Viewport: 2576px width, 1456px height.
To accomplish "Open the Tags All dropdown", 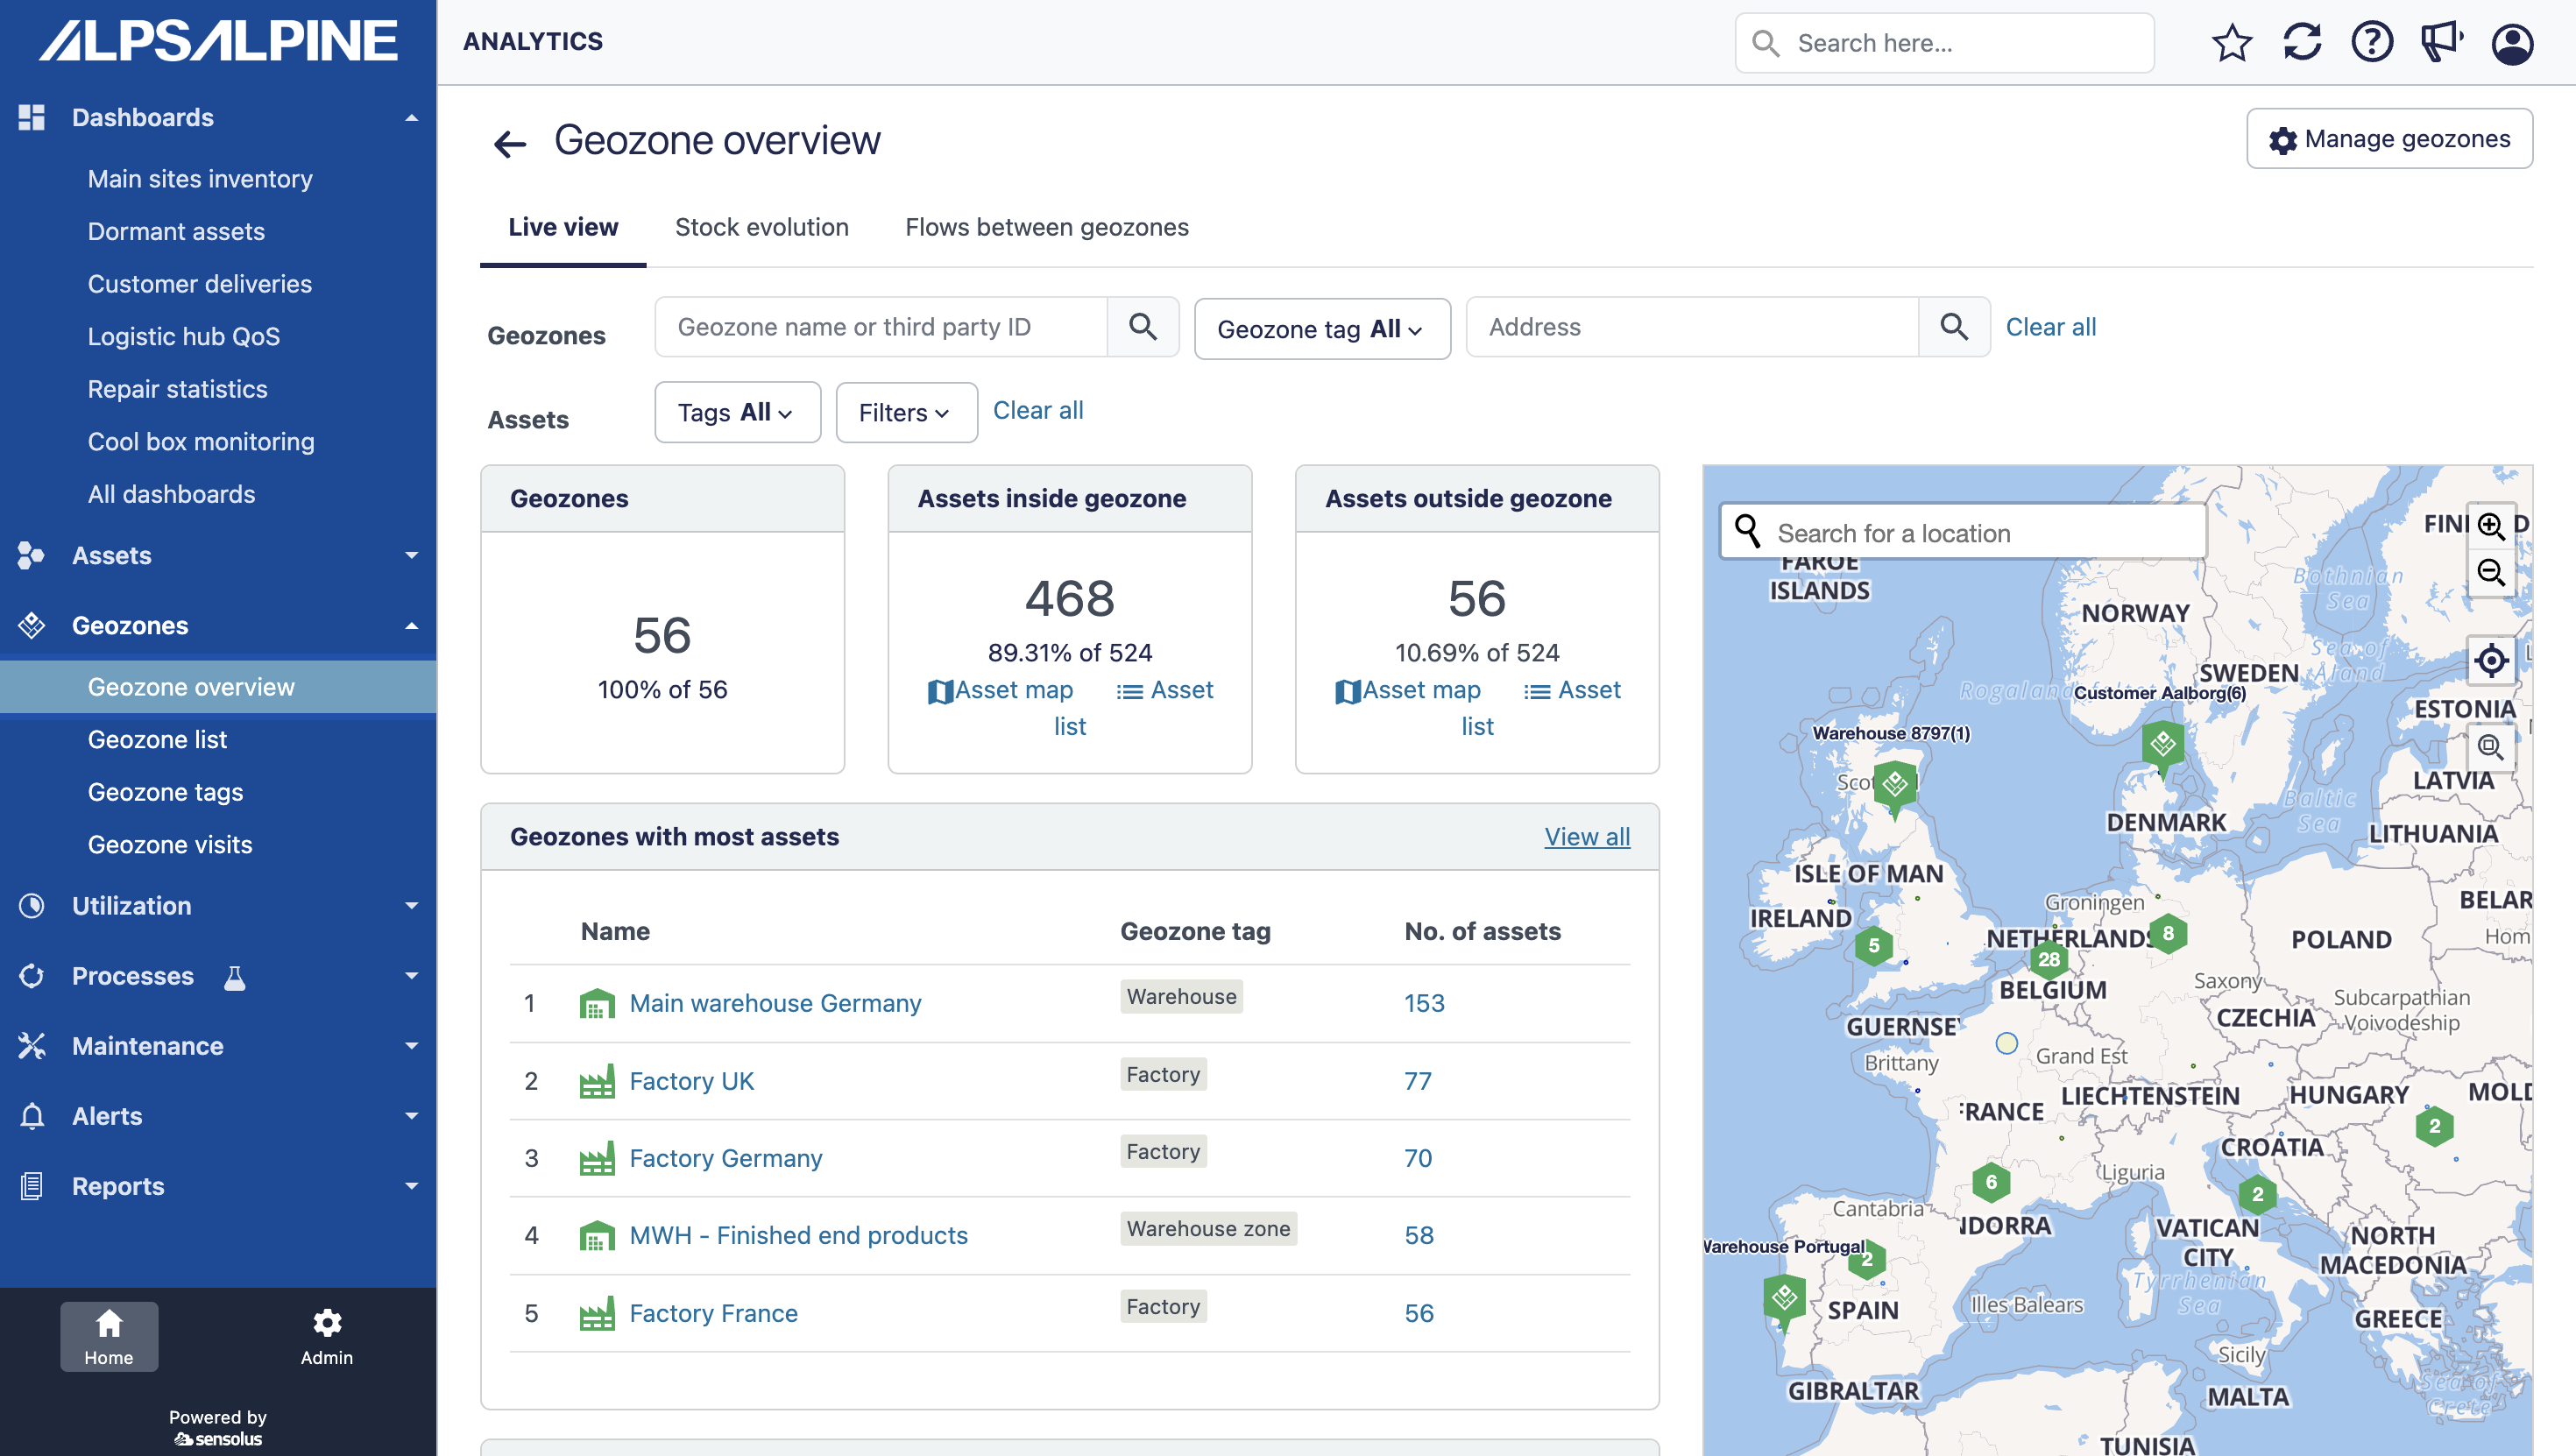I will pyautogui.click(x=737, y=412).
